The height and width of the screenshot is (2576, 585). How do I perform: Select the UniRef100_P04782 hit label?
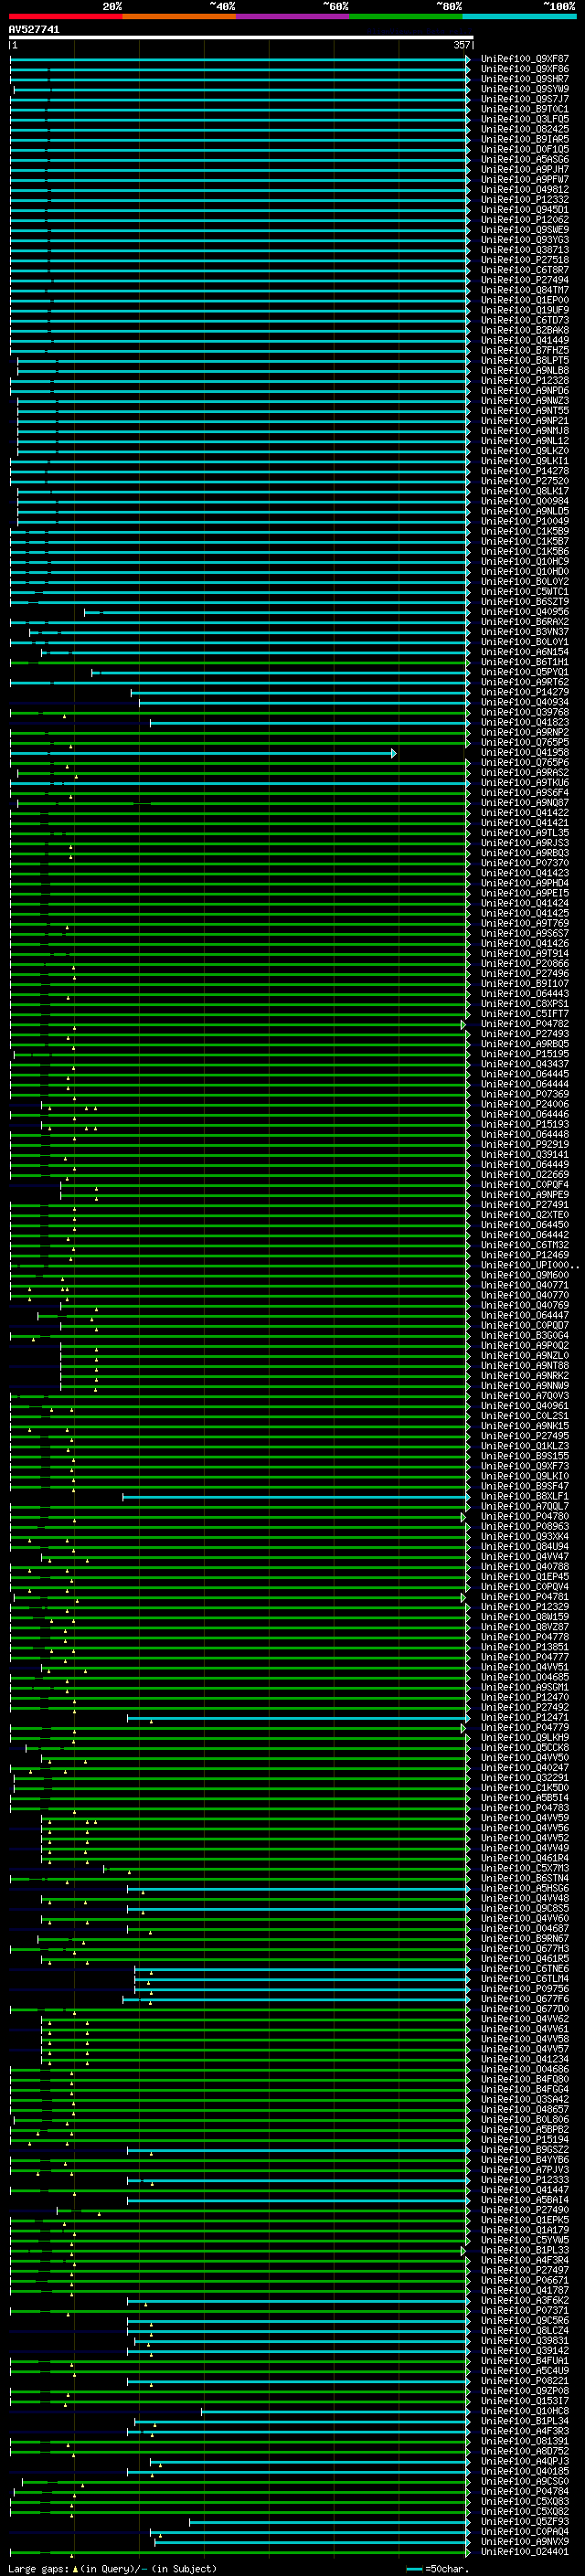525,1024
